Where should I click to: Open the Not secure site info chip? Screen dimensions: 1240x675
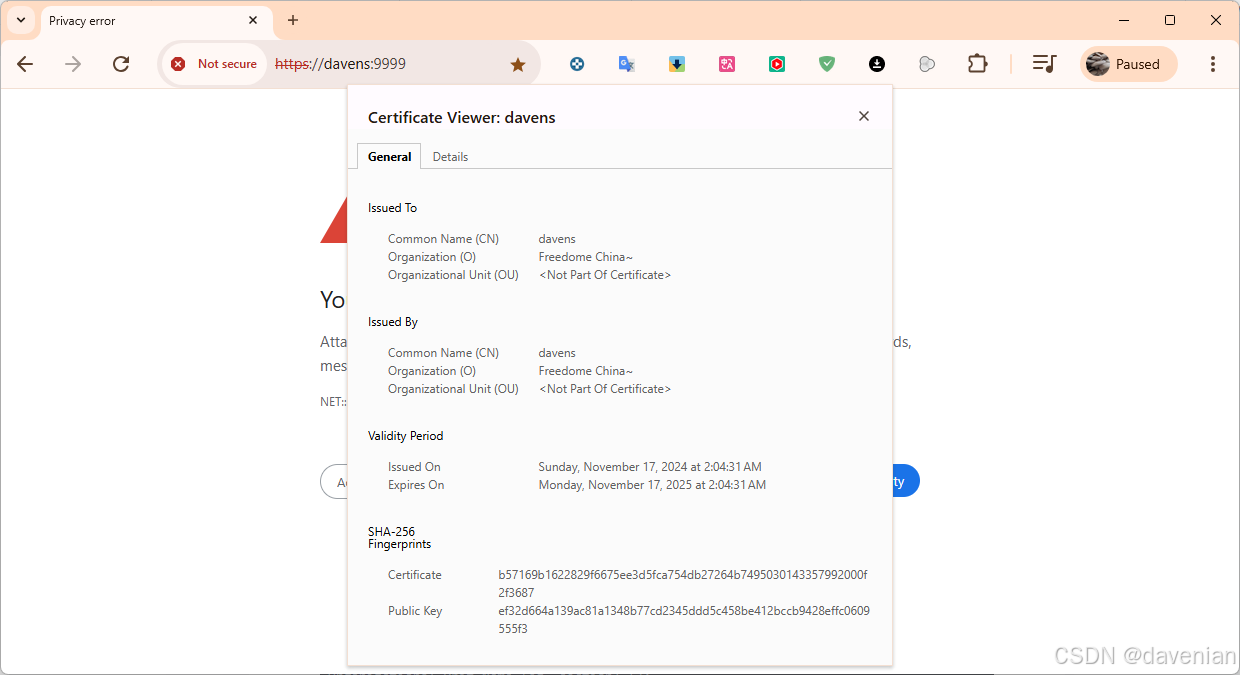tap(214, 64)
